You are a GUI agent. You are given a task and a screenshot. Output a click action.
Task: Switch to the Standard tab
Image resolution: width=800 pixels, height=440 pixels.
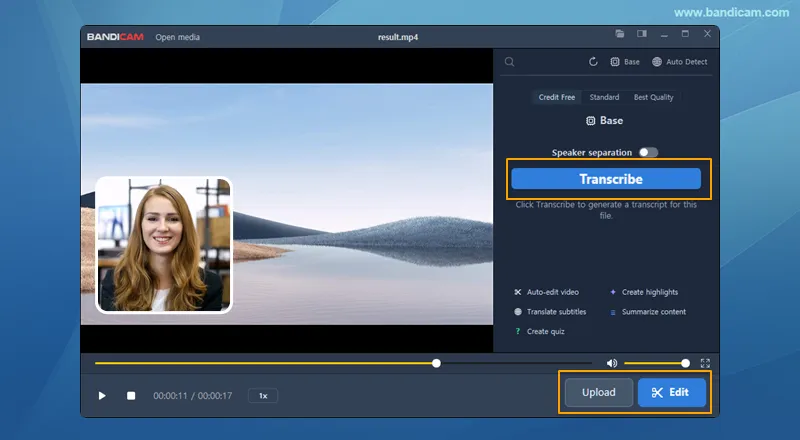coord(604,97)
